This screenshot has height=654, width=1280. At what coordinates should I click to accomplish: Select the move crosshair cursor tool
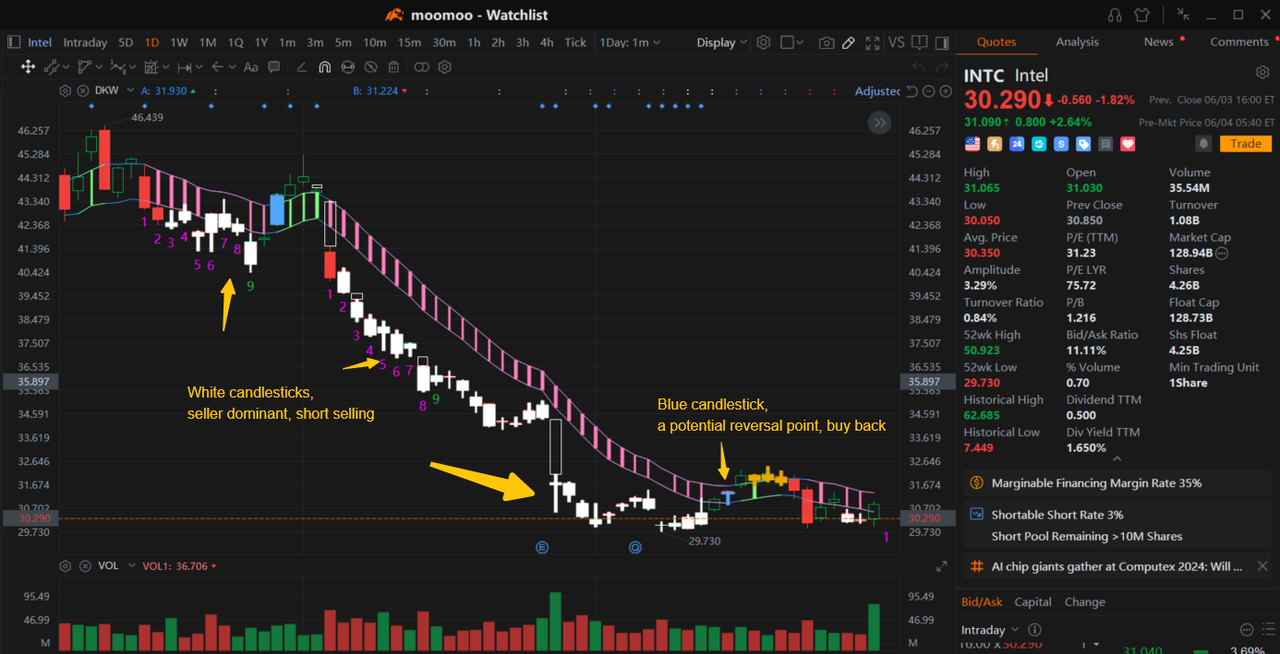point(28,67)
